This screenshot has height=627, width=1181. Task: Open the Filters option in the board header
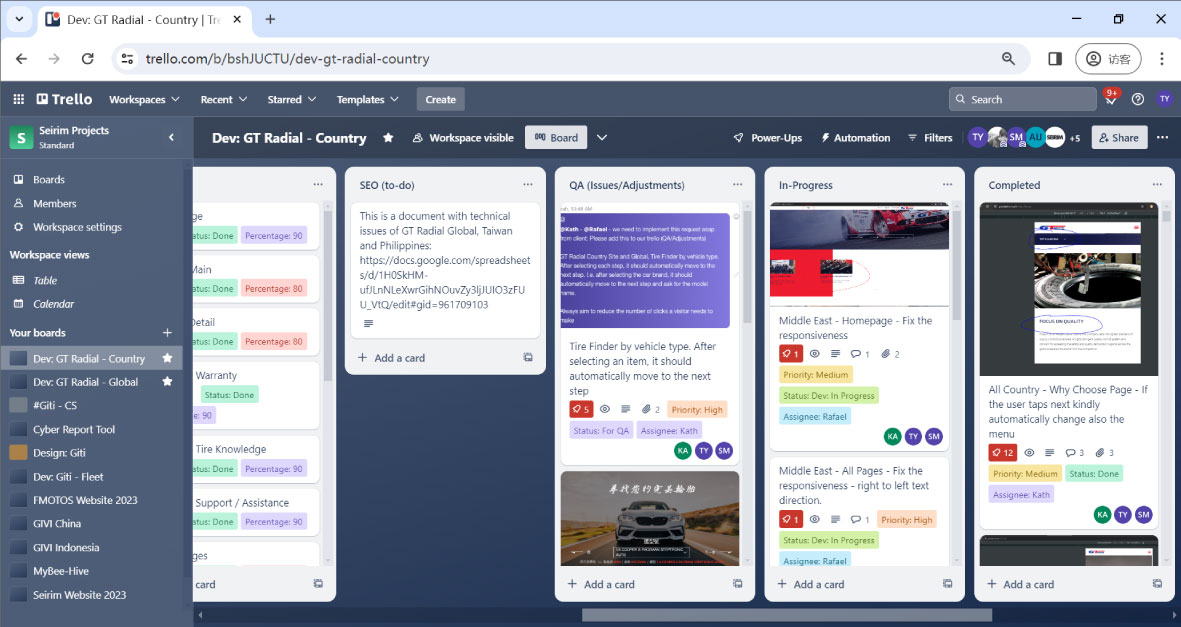[929, 138]
